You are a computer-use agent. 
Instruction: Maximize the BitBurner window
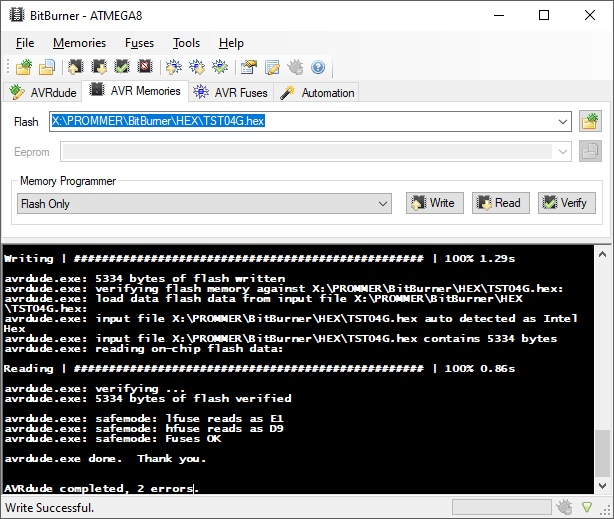point(544,15)
